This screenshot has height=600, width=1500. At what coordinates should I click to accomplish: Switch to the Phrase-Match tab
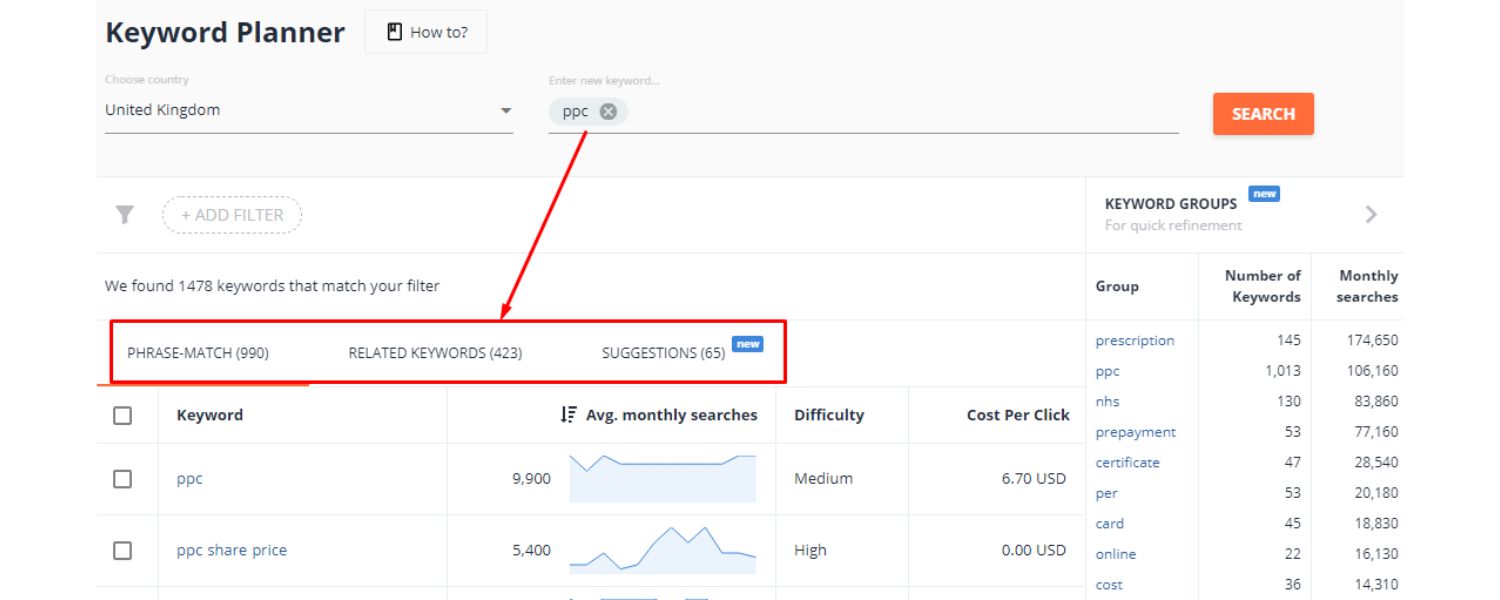coord(198,353)
